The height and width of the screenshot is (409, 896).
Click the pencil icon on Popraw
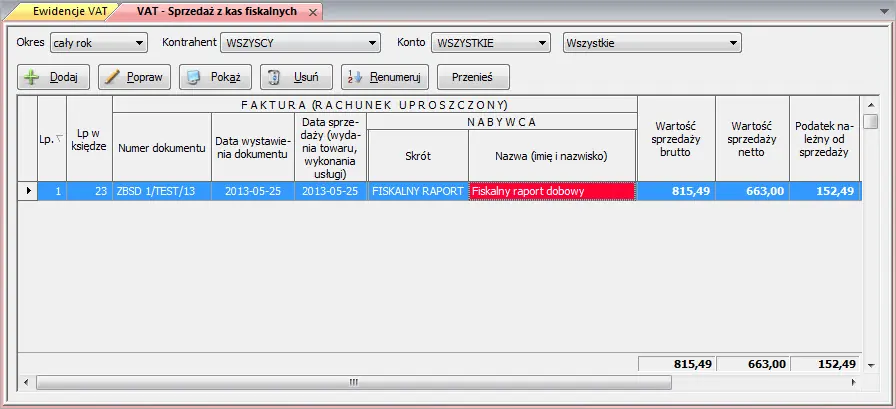(x=113, y=77)
